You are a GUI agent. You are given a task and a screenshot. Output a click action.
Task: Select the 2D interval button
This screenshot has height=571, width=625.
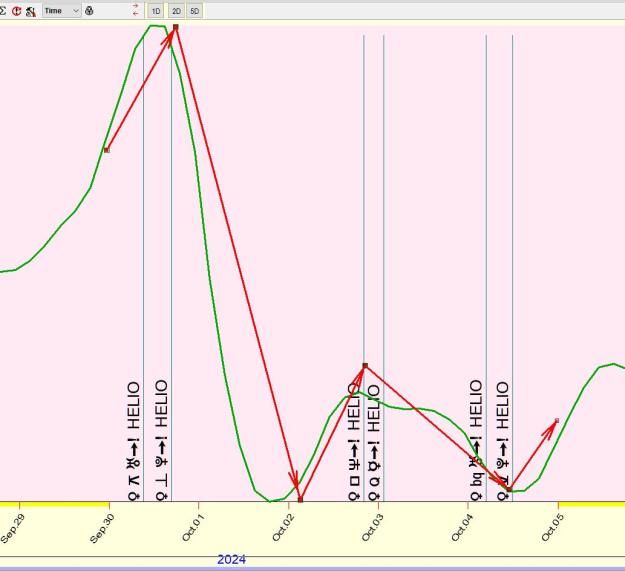[x=176, y=11]
